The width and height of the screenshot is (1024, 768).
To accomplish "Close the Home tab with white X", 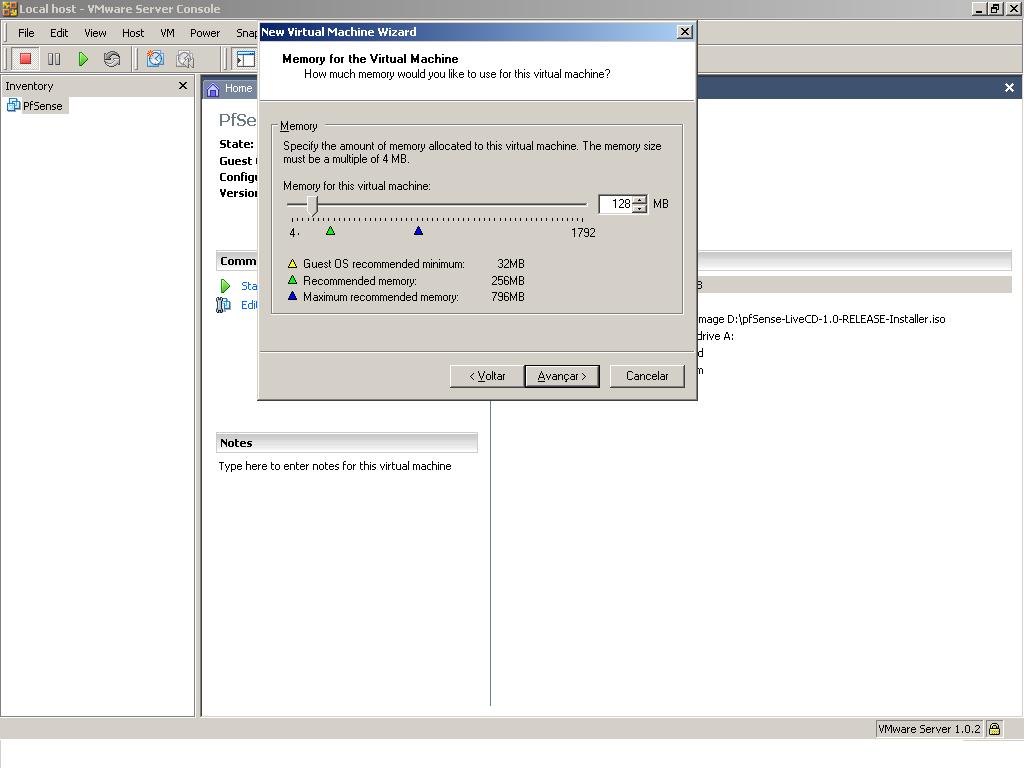I will pos(1009,88).
